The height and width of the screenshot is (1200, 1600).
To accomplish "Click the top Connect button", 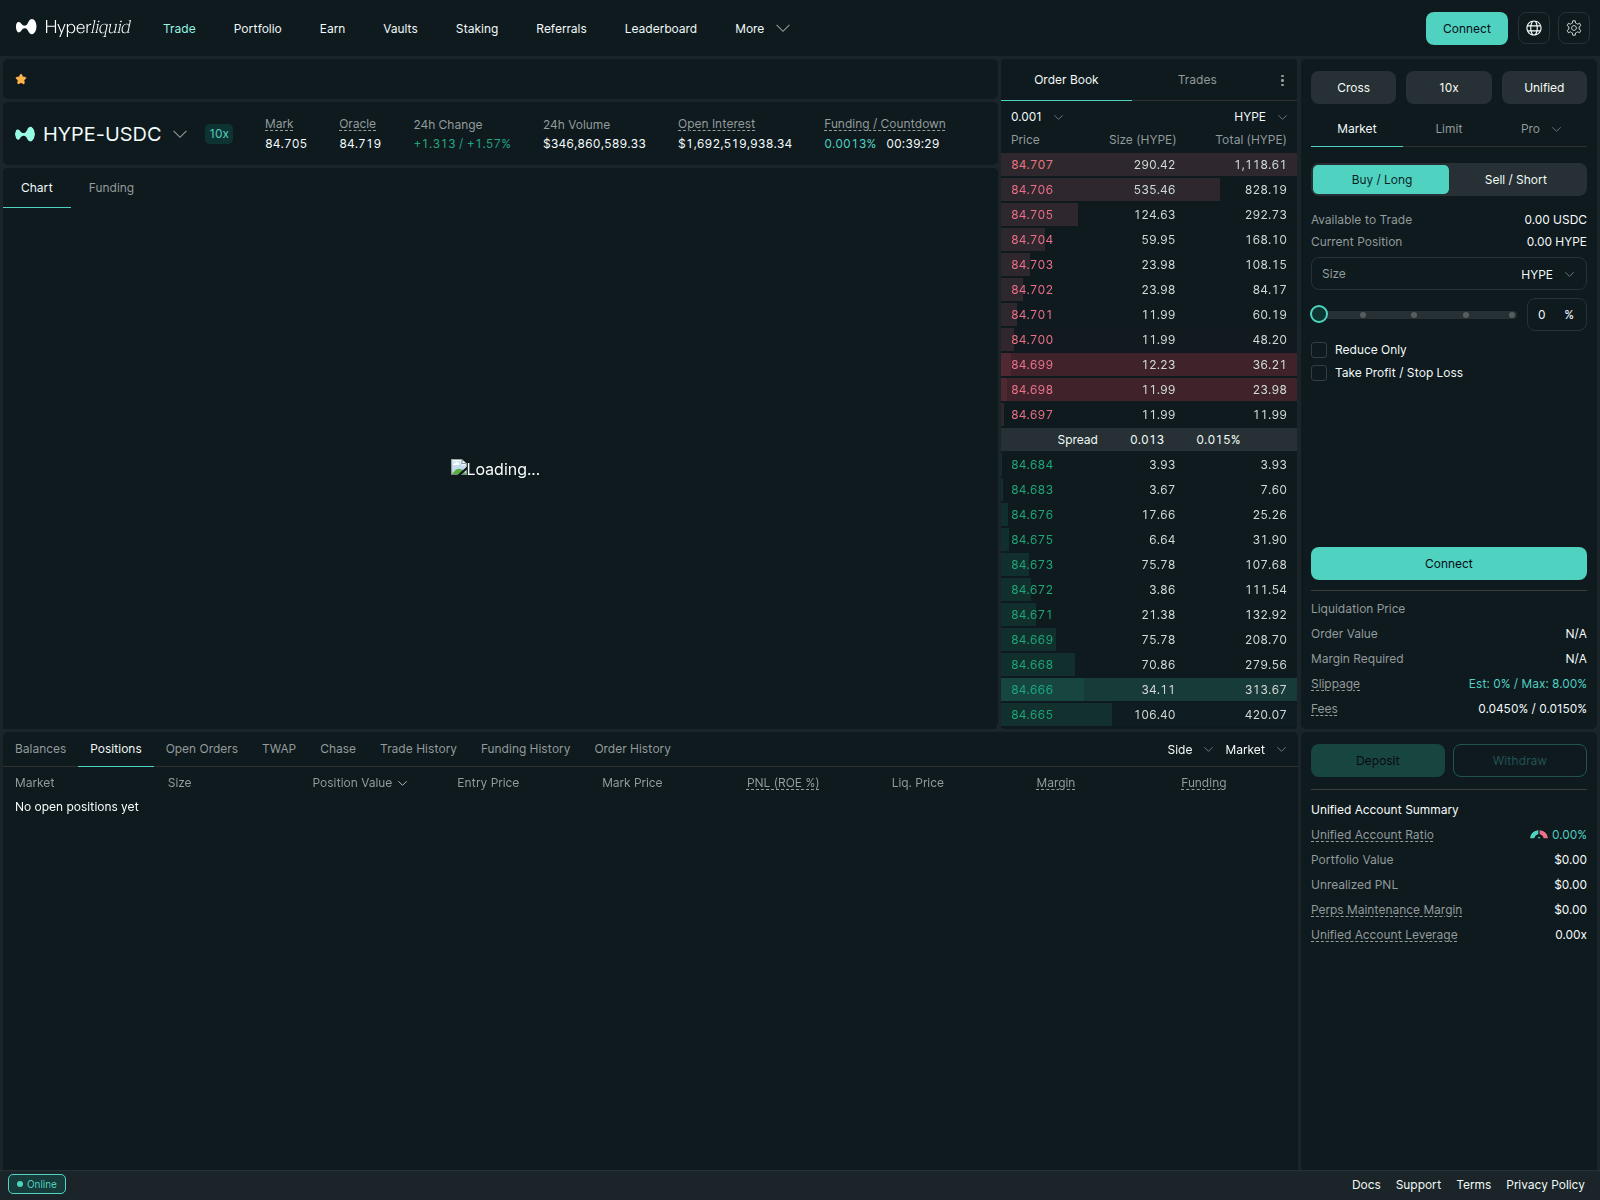I will click(x=1466, y=28).
